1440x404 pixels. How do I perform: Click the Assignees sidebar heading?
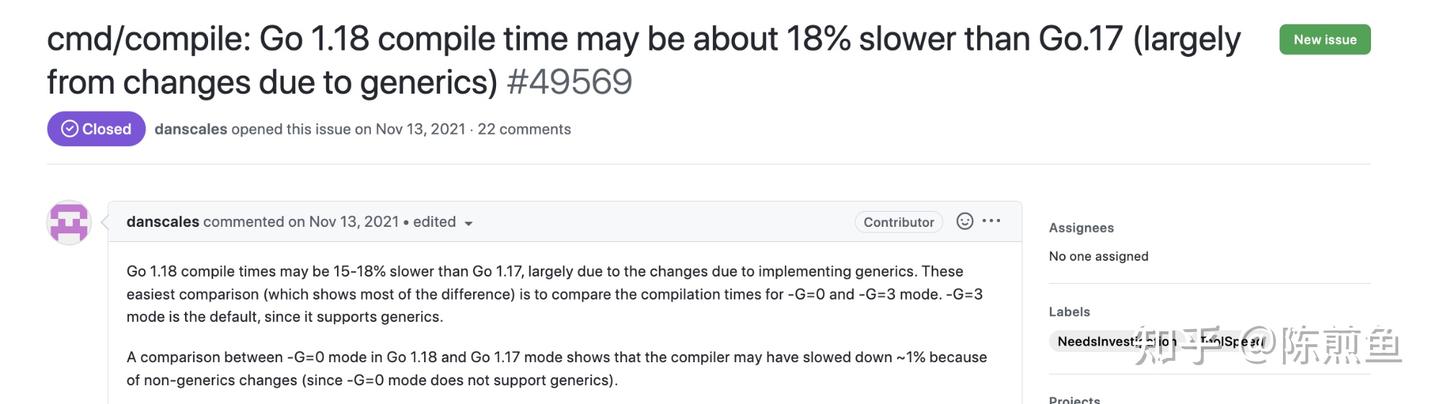point(1081,228)
